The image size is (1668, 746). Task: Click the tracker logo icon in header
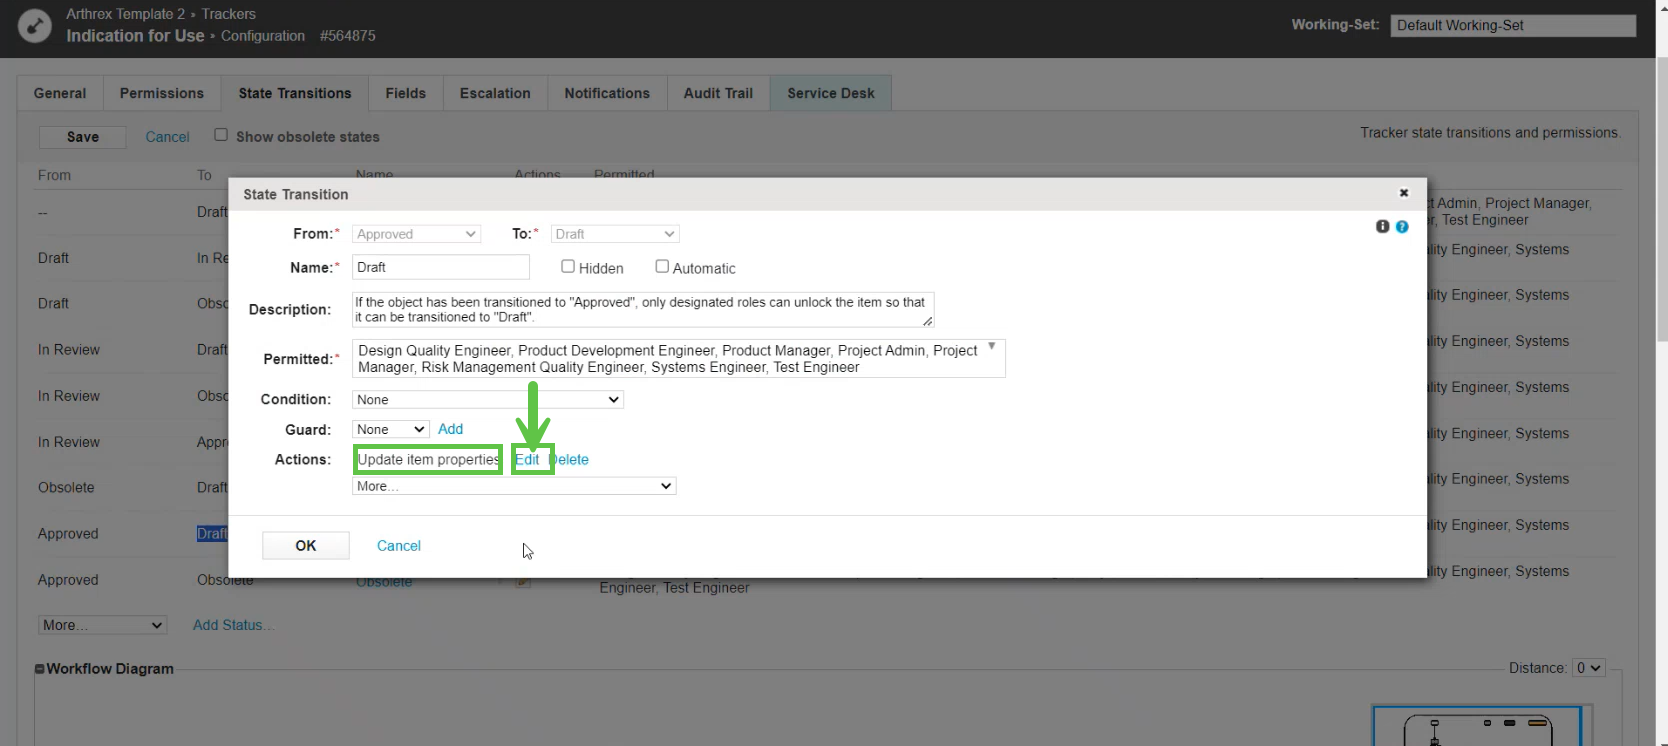pyautogui.click(x=35, y=25)
